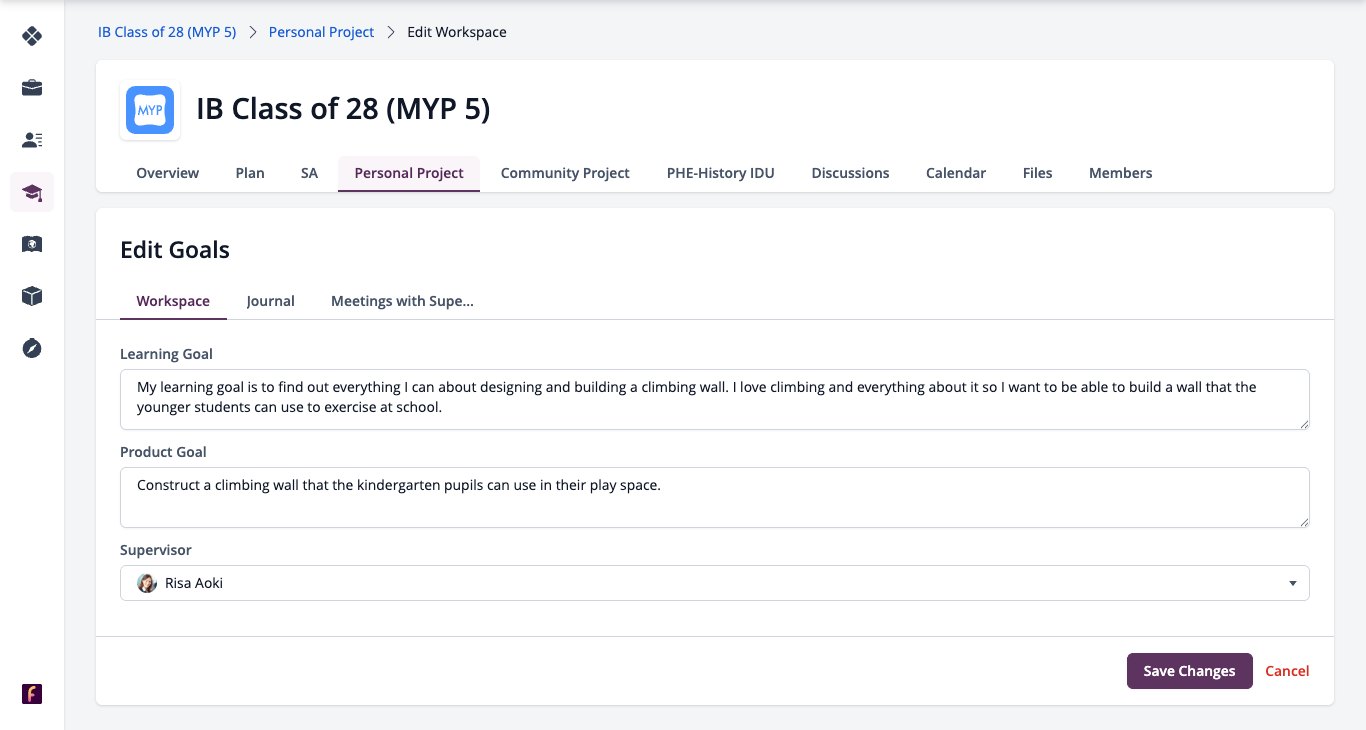Click the Supervisor field label
1366x730 pixels.
156,550
